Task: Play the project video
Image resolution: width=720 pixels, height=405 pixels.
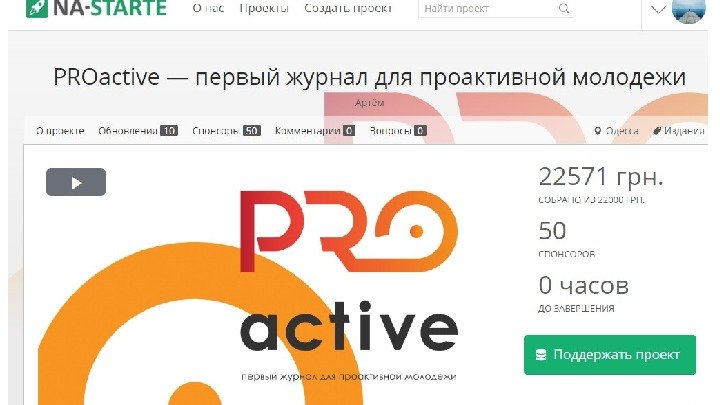Action: tap(76, 182)
